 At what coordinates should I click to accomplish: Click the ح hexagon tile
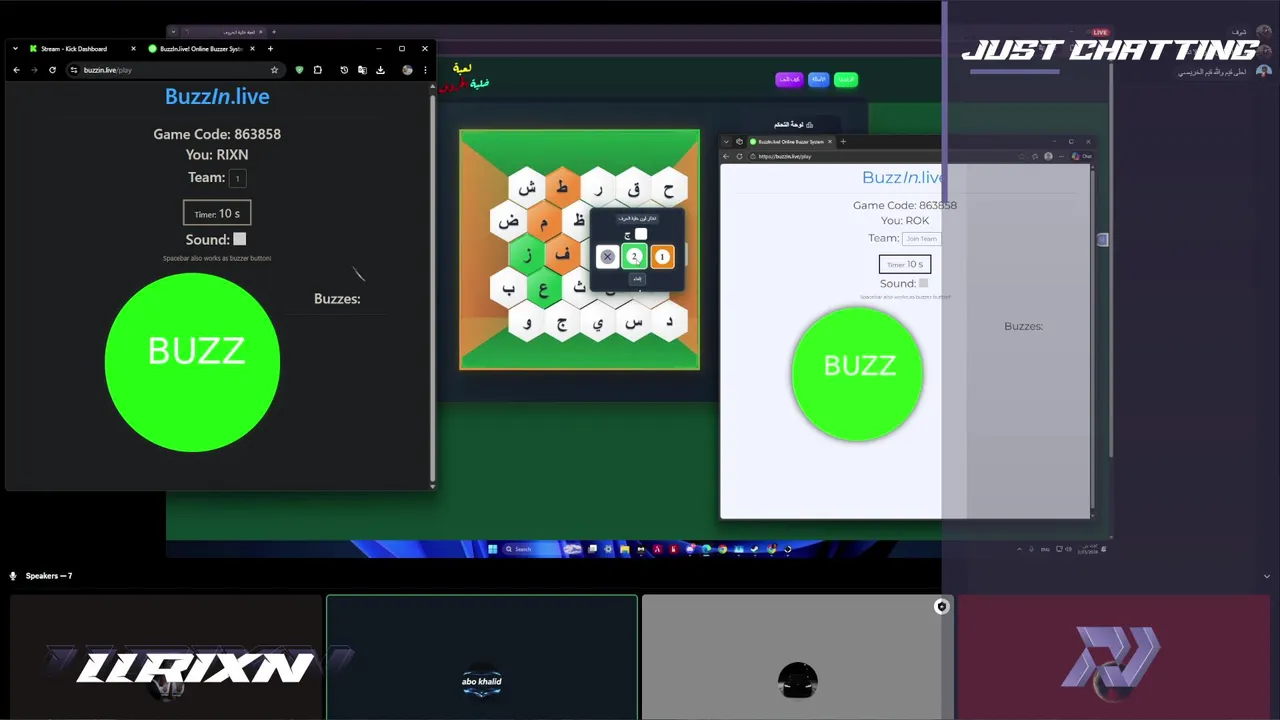click(x=669, y=188)
